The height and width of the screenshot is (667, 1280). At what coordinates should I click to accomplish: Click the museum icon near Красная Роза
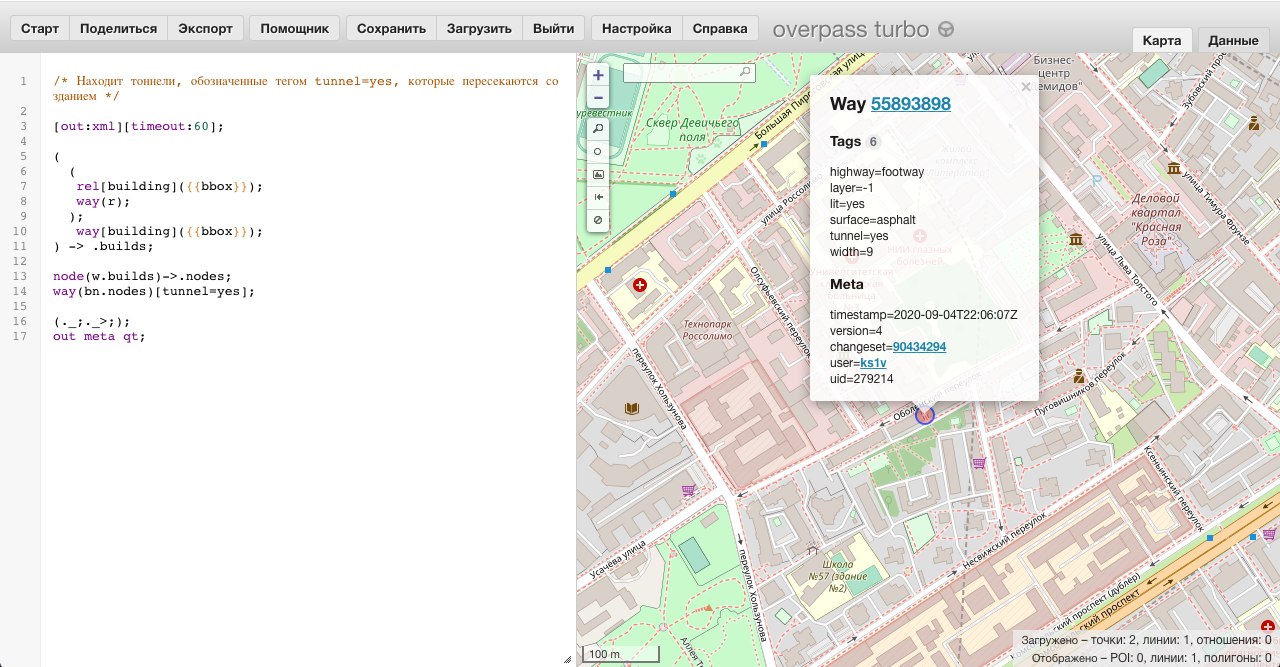[1173, 169]
